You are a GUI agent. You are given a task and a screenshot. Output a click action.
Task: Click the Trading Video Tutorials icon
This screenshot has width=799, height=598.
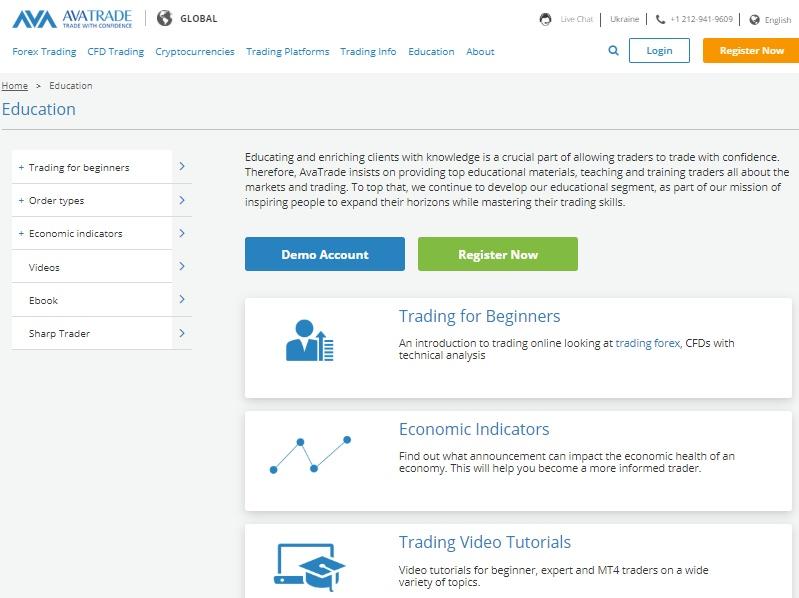pos(309,565)
